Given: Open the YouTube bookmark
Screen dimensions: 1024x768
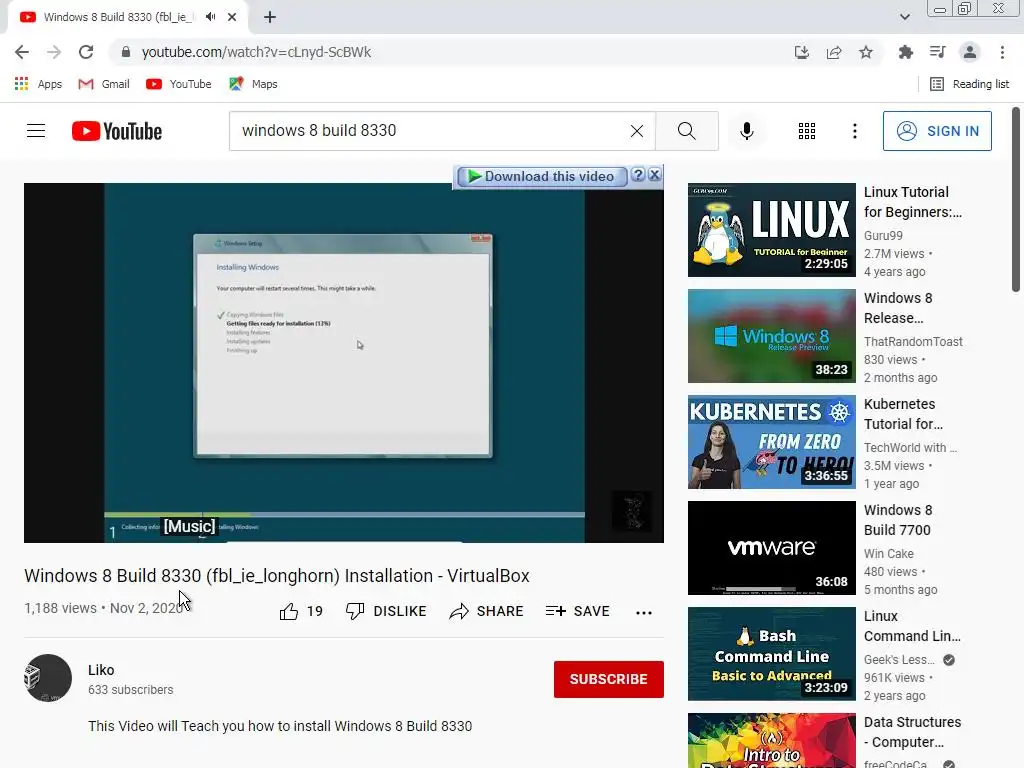Looking at the screenshot, I should 179,84.
